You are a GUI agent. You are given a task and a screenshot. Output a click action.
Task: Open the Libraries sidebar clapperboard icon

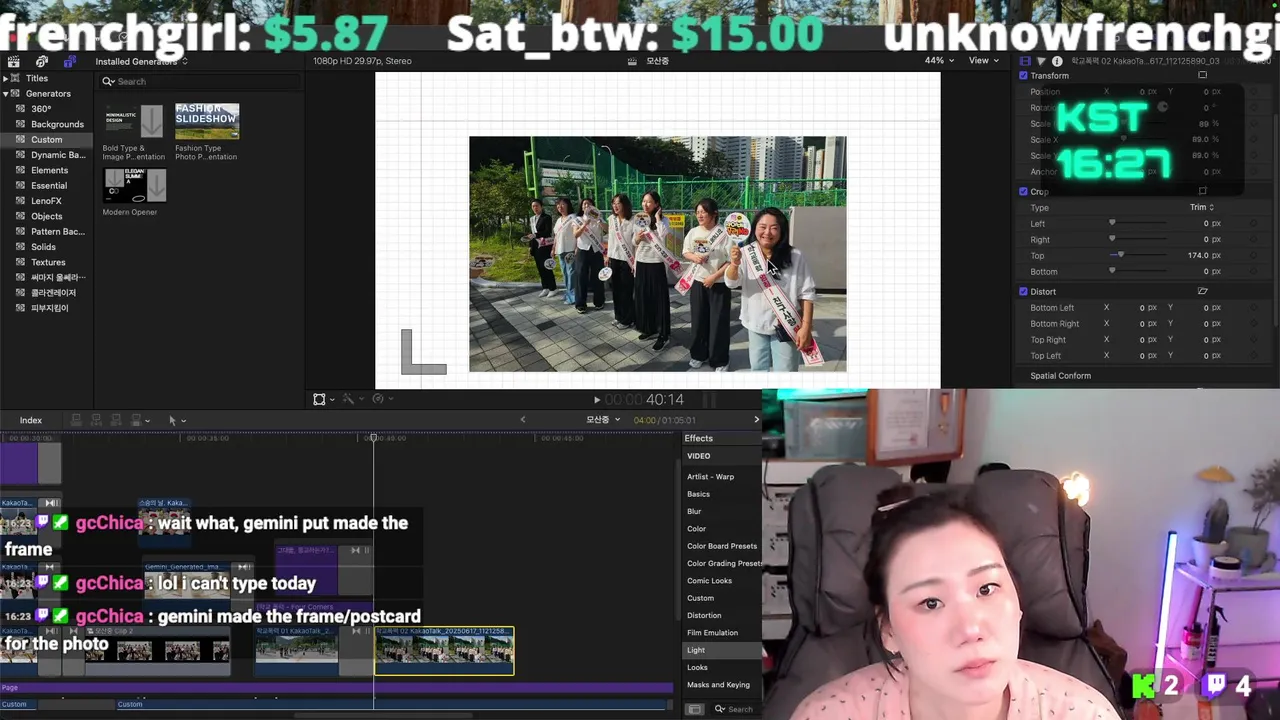(x=13, y=61)
